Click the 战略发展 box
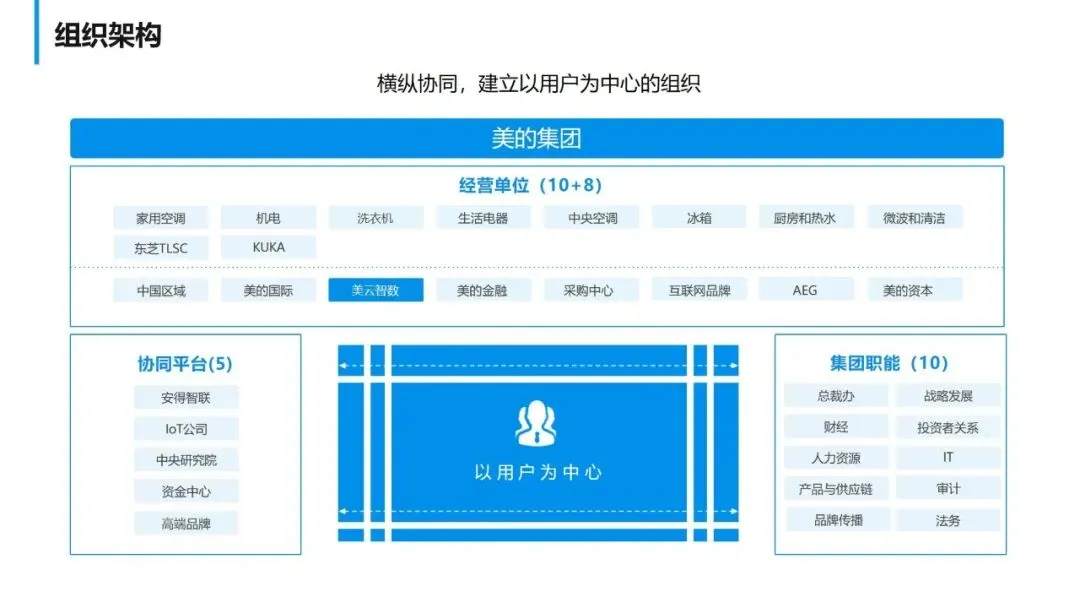The image size is (1080, 608). pyautogui.click(x=948, y=395)
